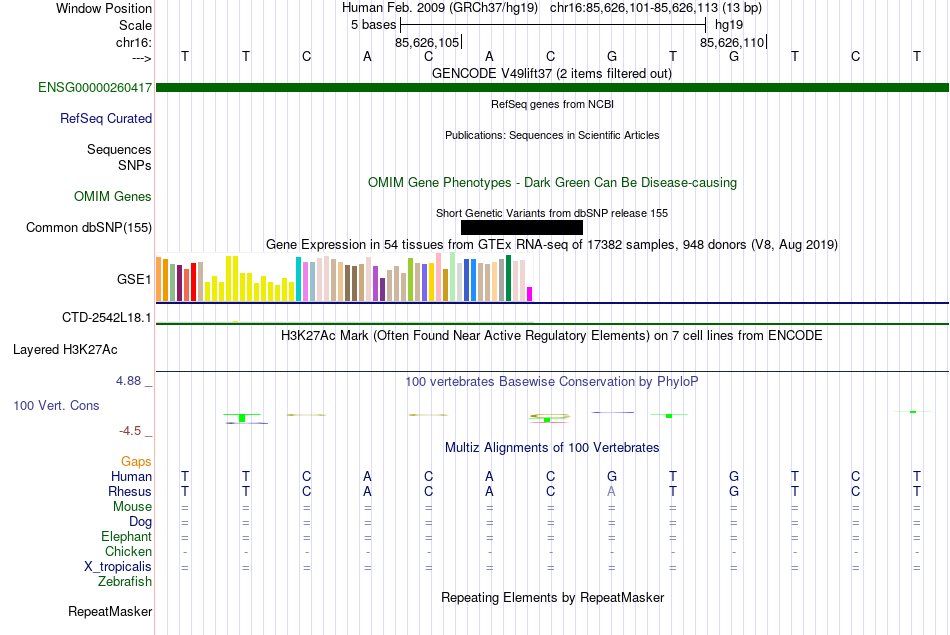Image resolution: width=950 pixels, height=635 pixels.
Task: Click the magenta bar in GSE1 chart
Action: [530, 294]
